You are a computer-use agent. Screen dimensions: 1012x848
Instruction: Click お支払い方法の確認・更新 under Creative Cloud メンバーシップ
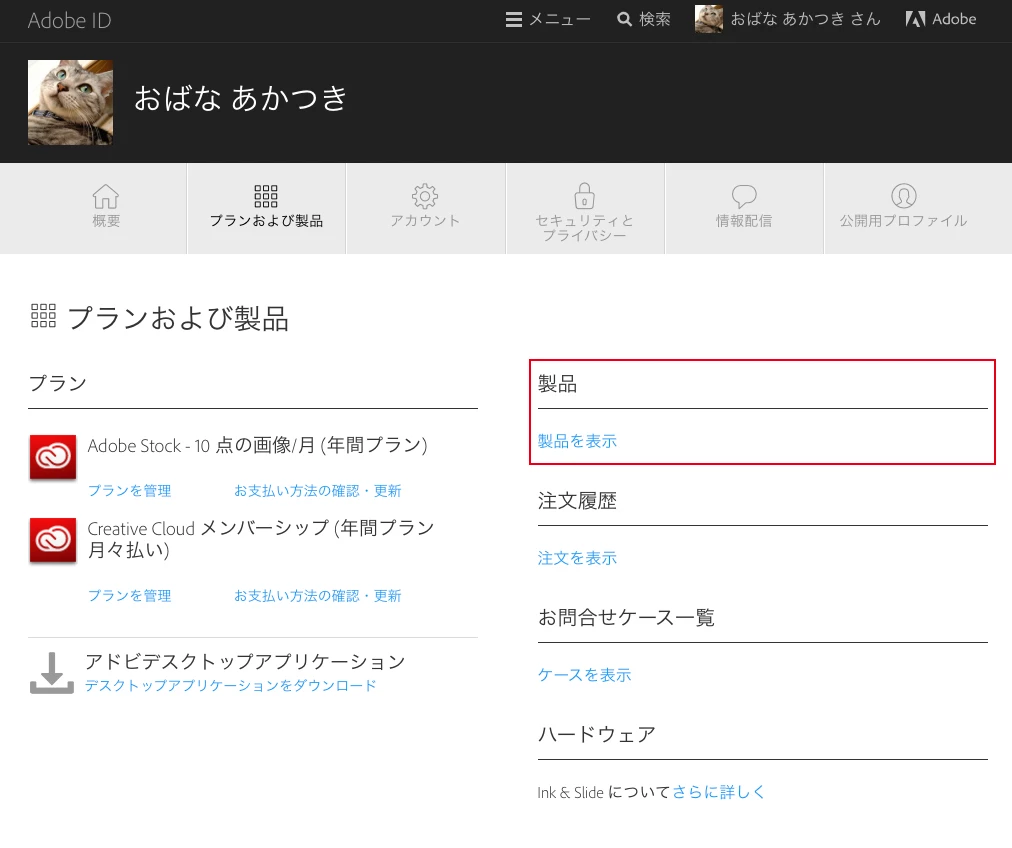pyautogui.click(x=318, y=595)
